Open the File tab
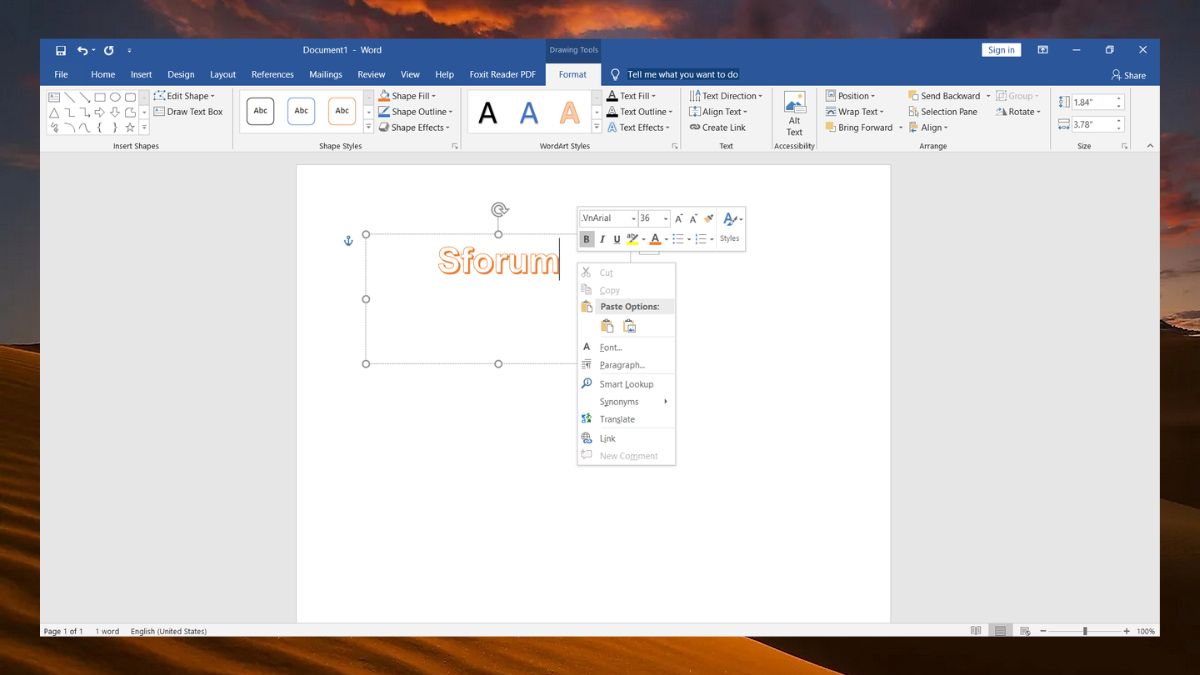This screenshot has width=1200, height=675. (x=61, y=75)
